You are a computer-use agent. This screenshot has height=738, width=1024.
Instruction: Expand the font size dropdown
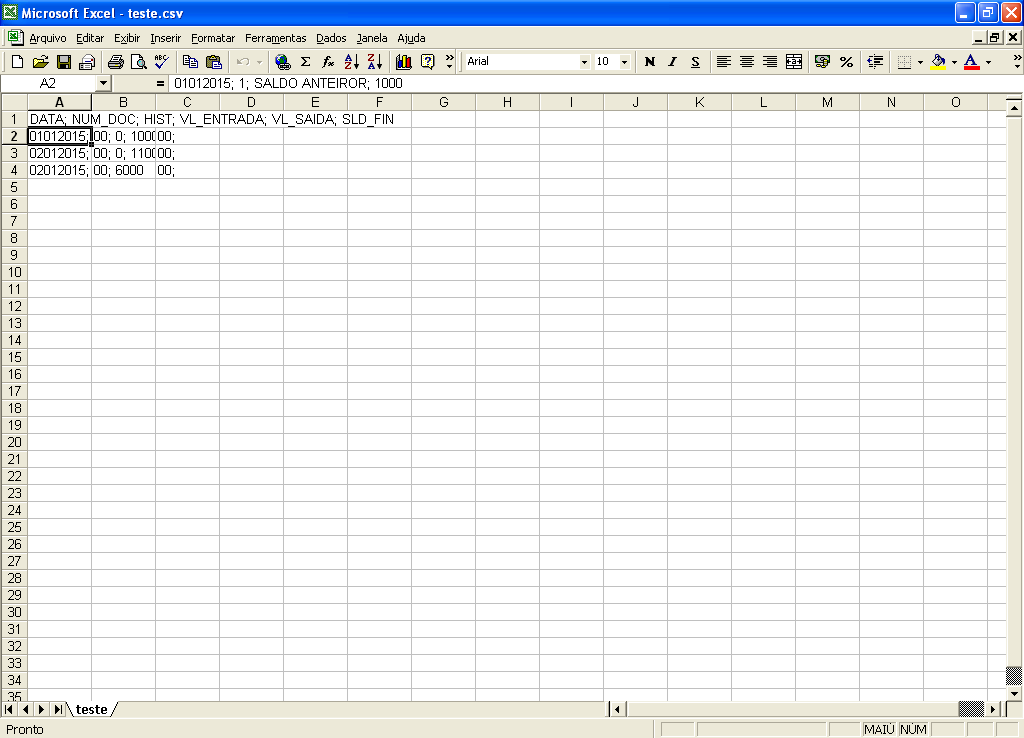[624, 62]
